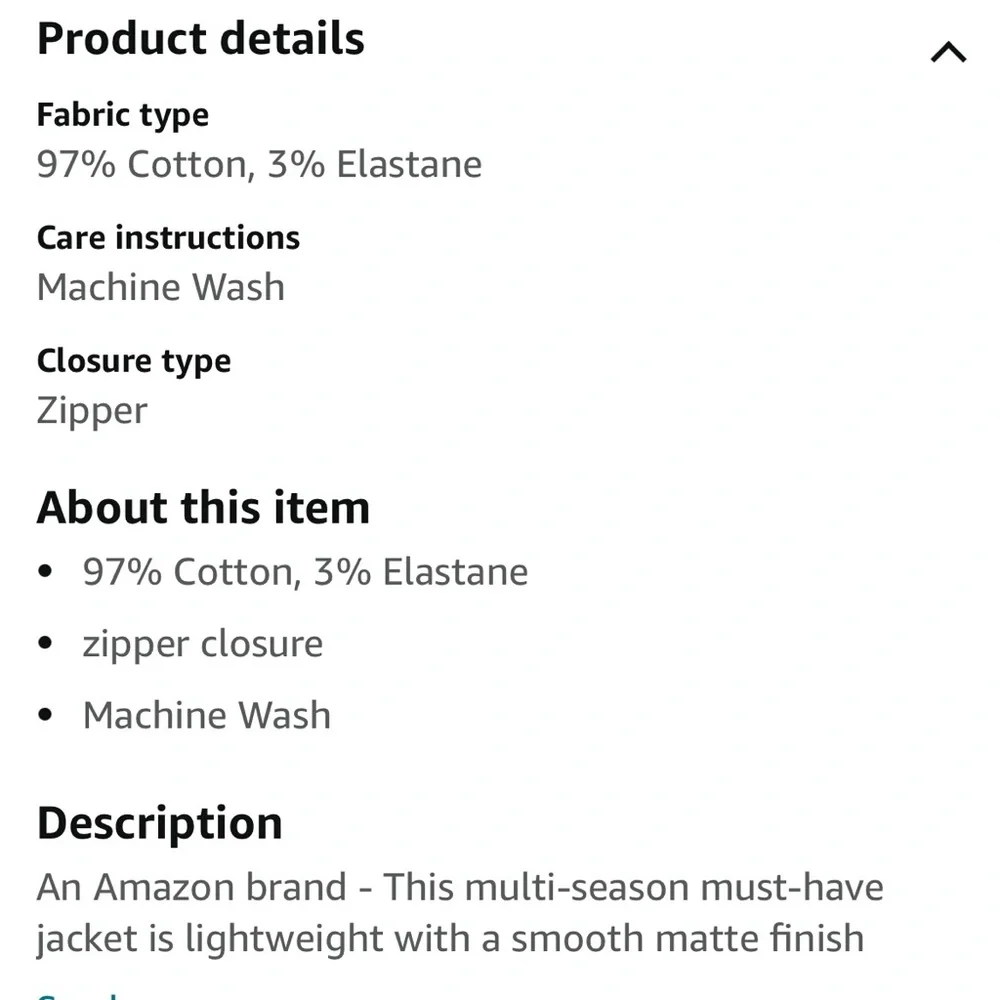The width and height of the screenshot is (1000, 1000).
Task: Click the Product details heading
Action: pos(200,40)
